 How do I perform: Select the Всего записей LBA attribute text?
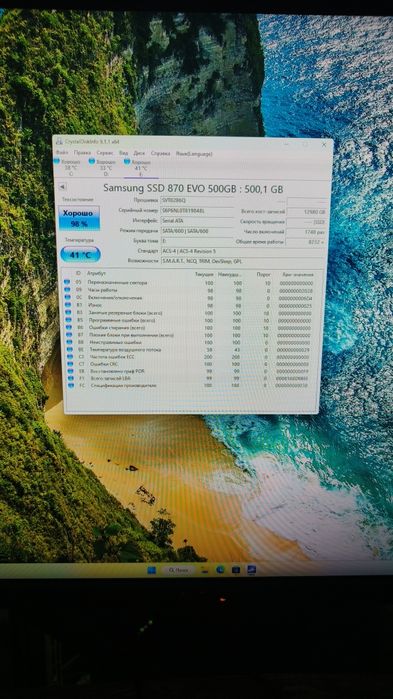[110, 378]
